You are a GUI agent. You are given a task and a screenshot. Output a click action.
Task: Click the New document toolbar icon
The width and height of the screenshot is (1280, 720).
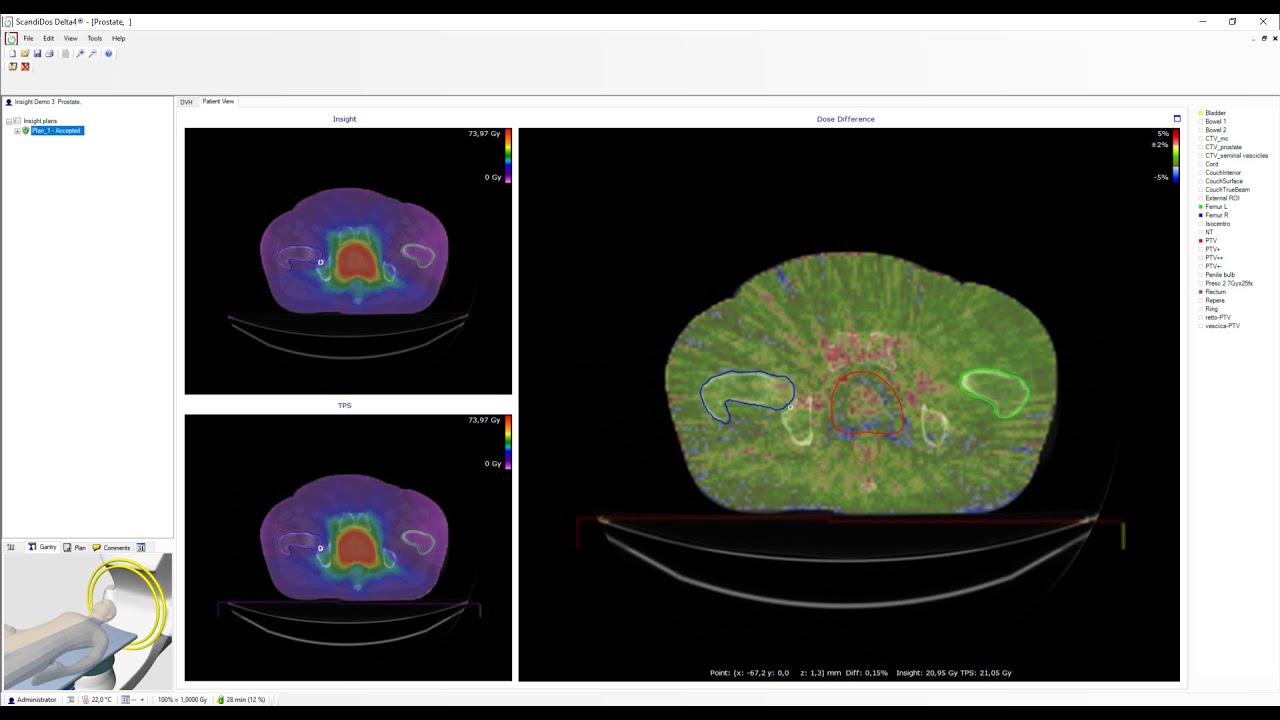(x=12, y=54)
